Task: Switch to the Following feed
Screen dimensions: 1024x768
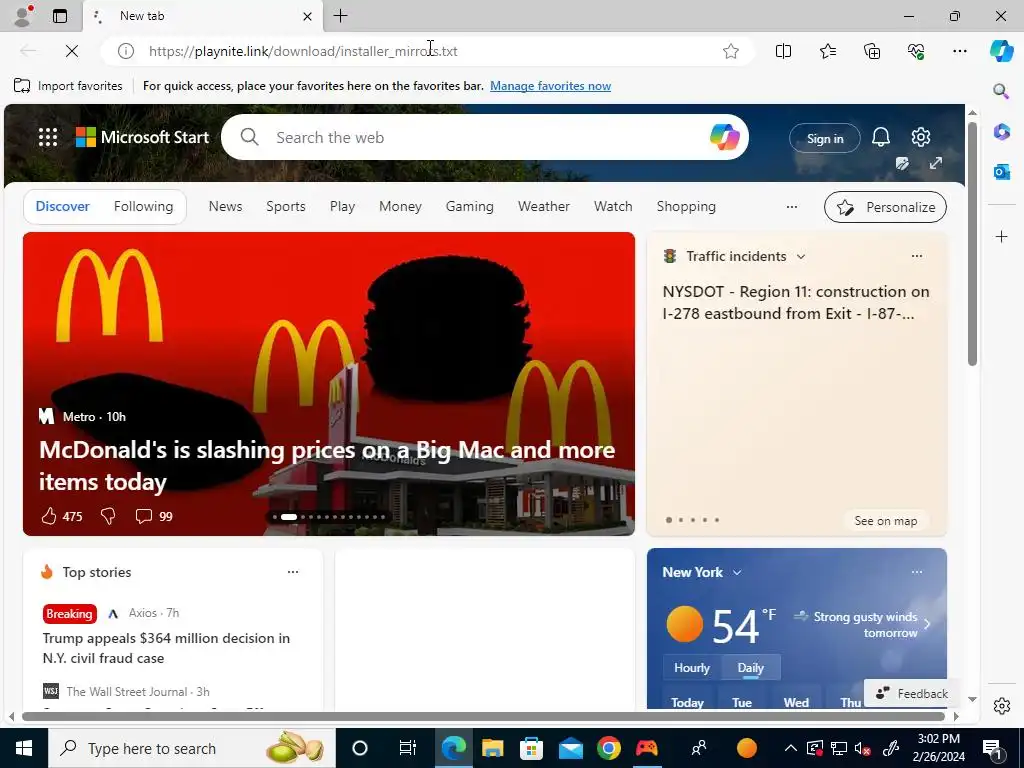Action: point(144,206)
